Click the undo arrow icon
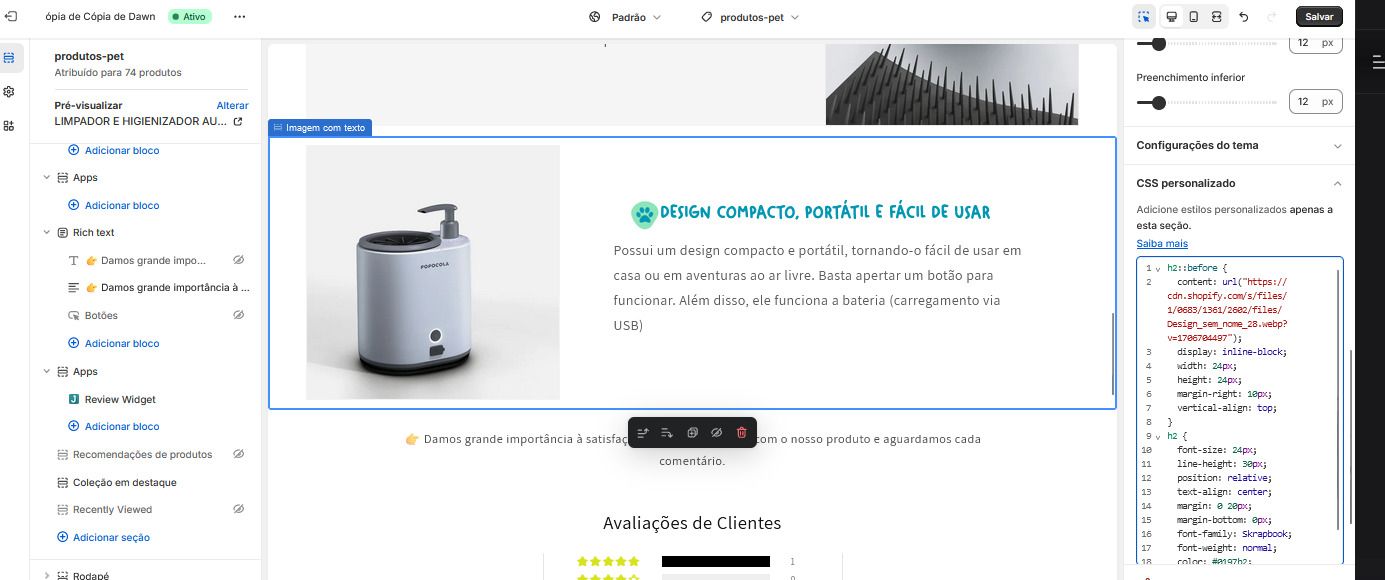 [1244, 17]
